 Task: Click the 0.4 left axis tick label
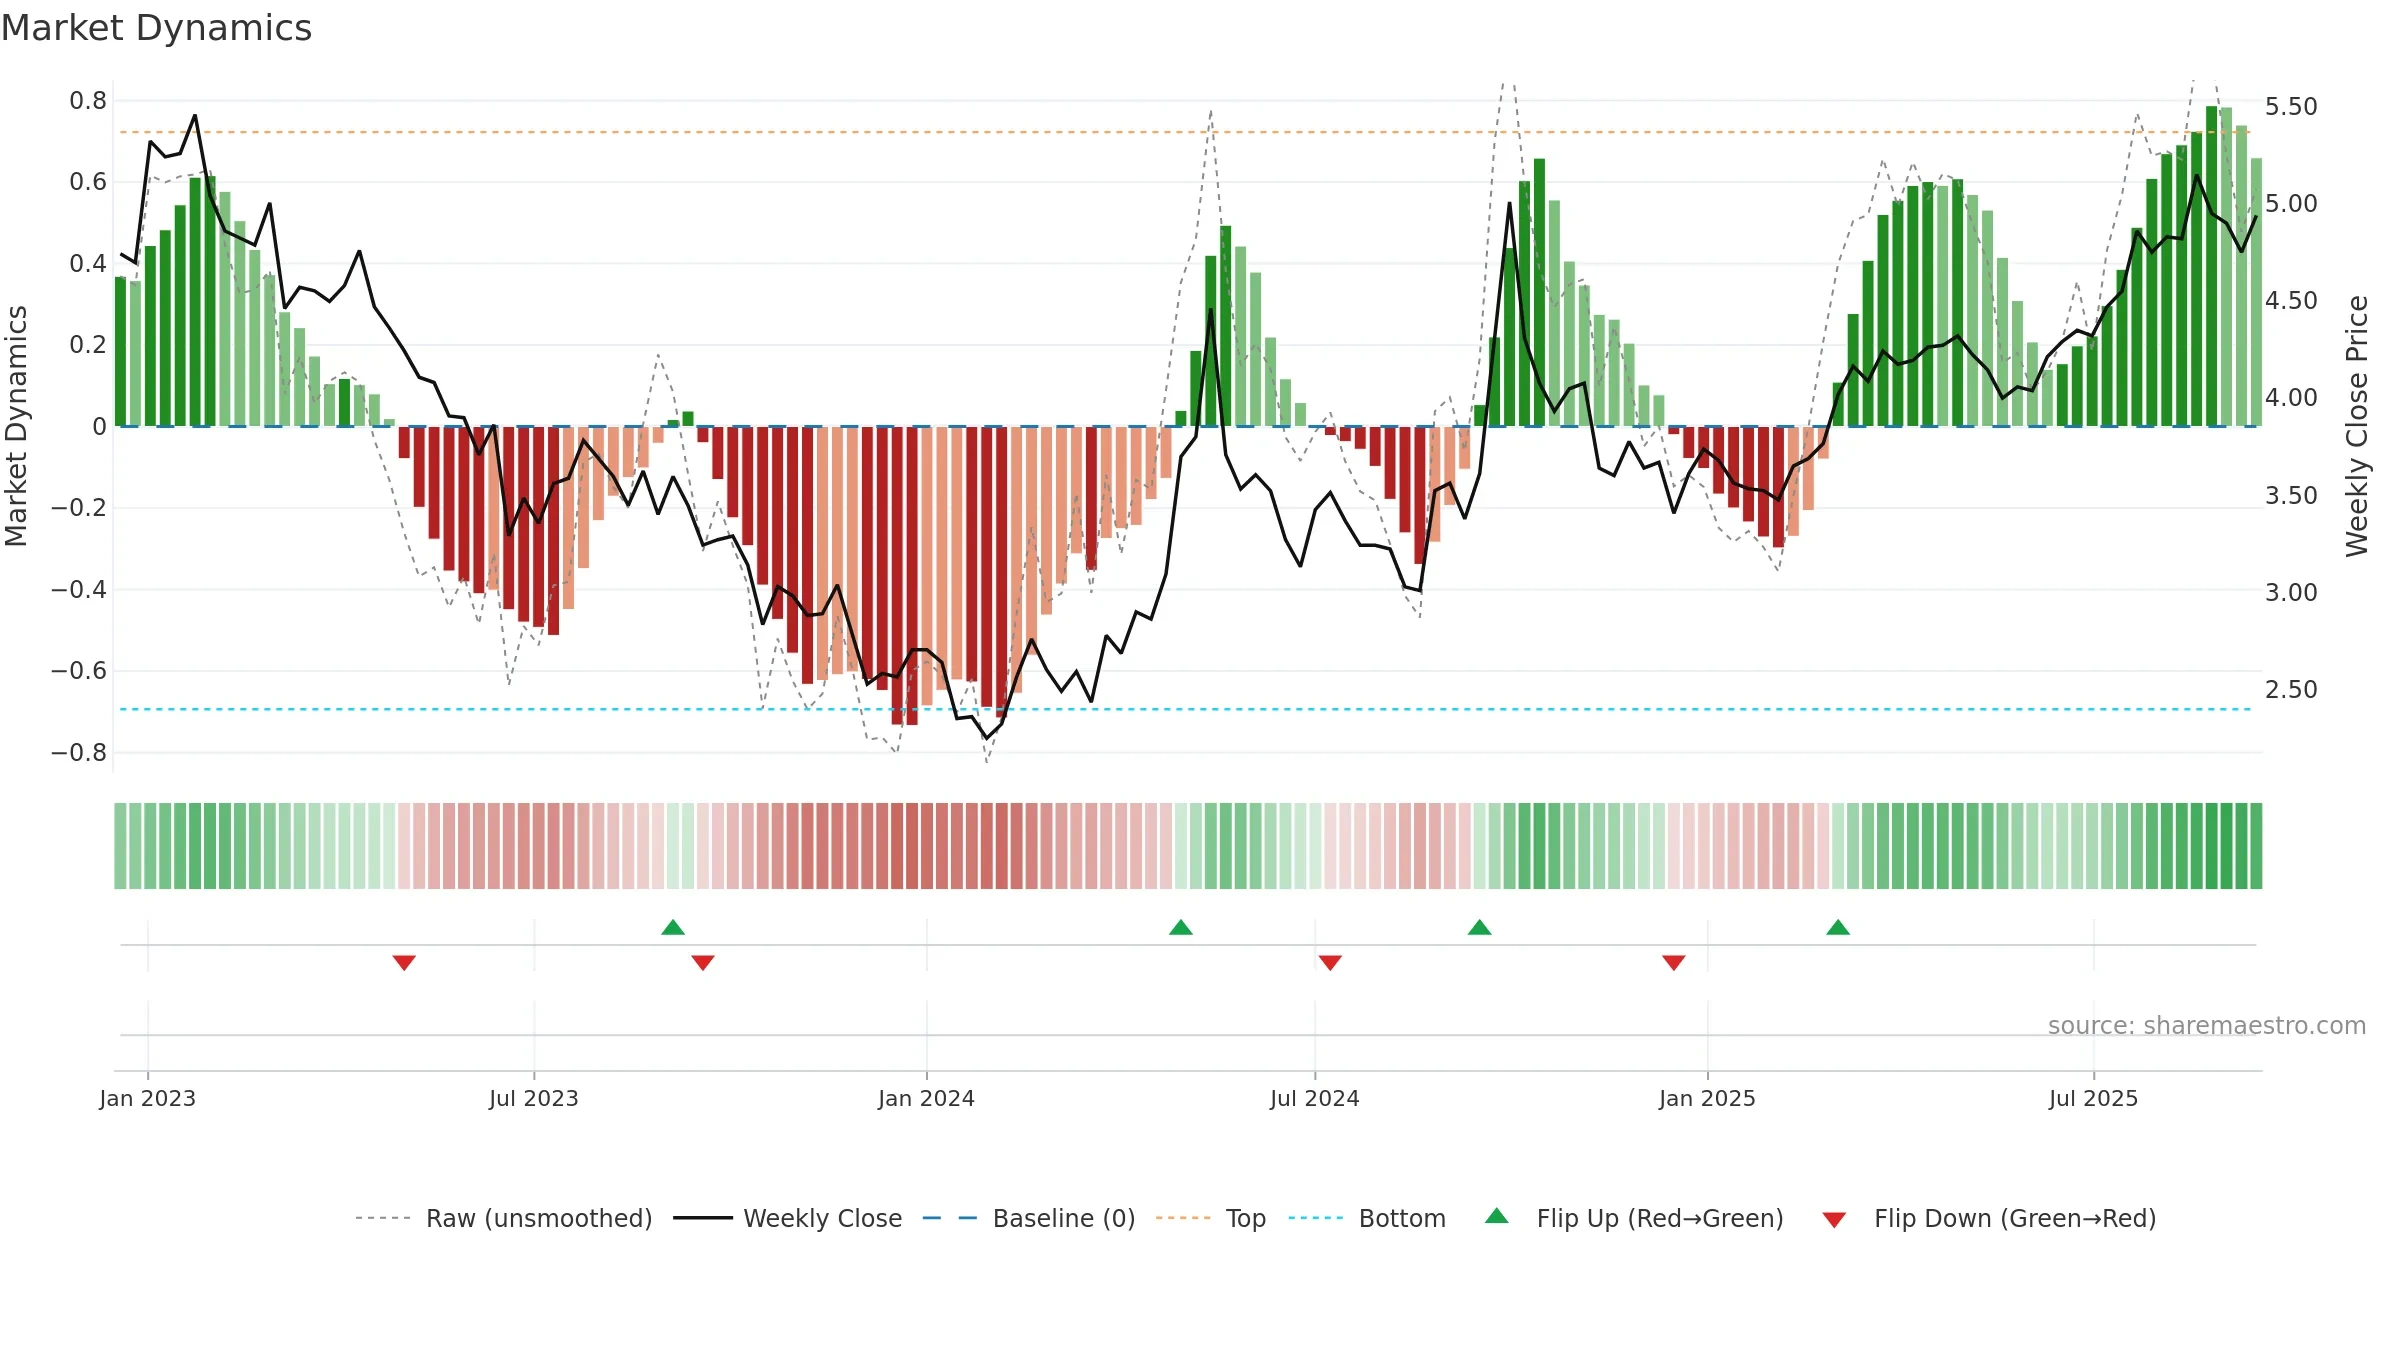[88, 264]
